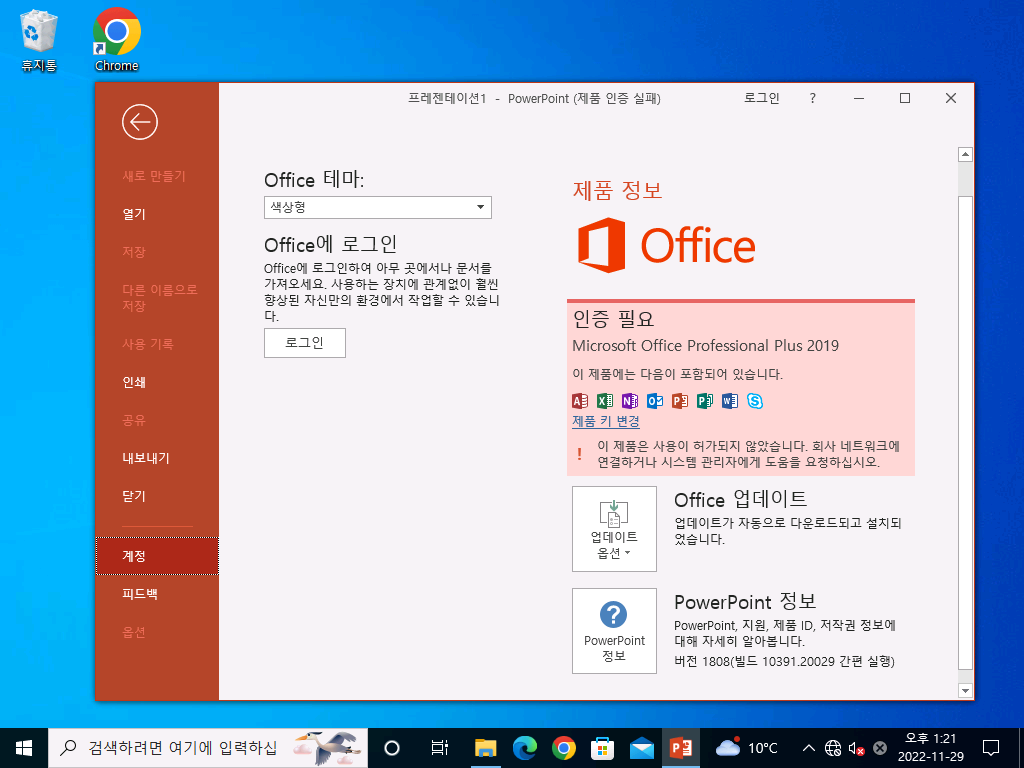This screenshot has width=1024, height=768.
Task: Click the red exclamation warning icon
Action: (x=579, y=453)
